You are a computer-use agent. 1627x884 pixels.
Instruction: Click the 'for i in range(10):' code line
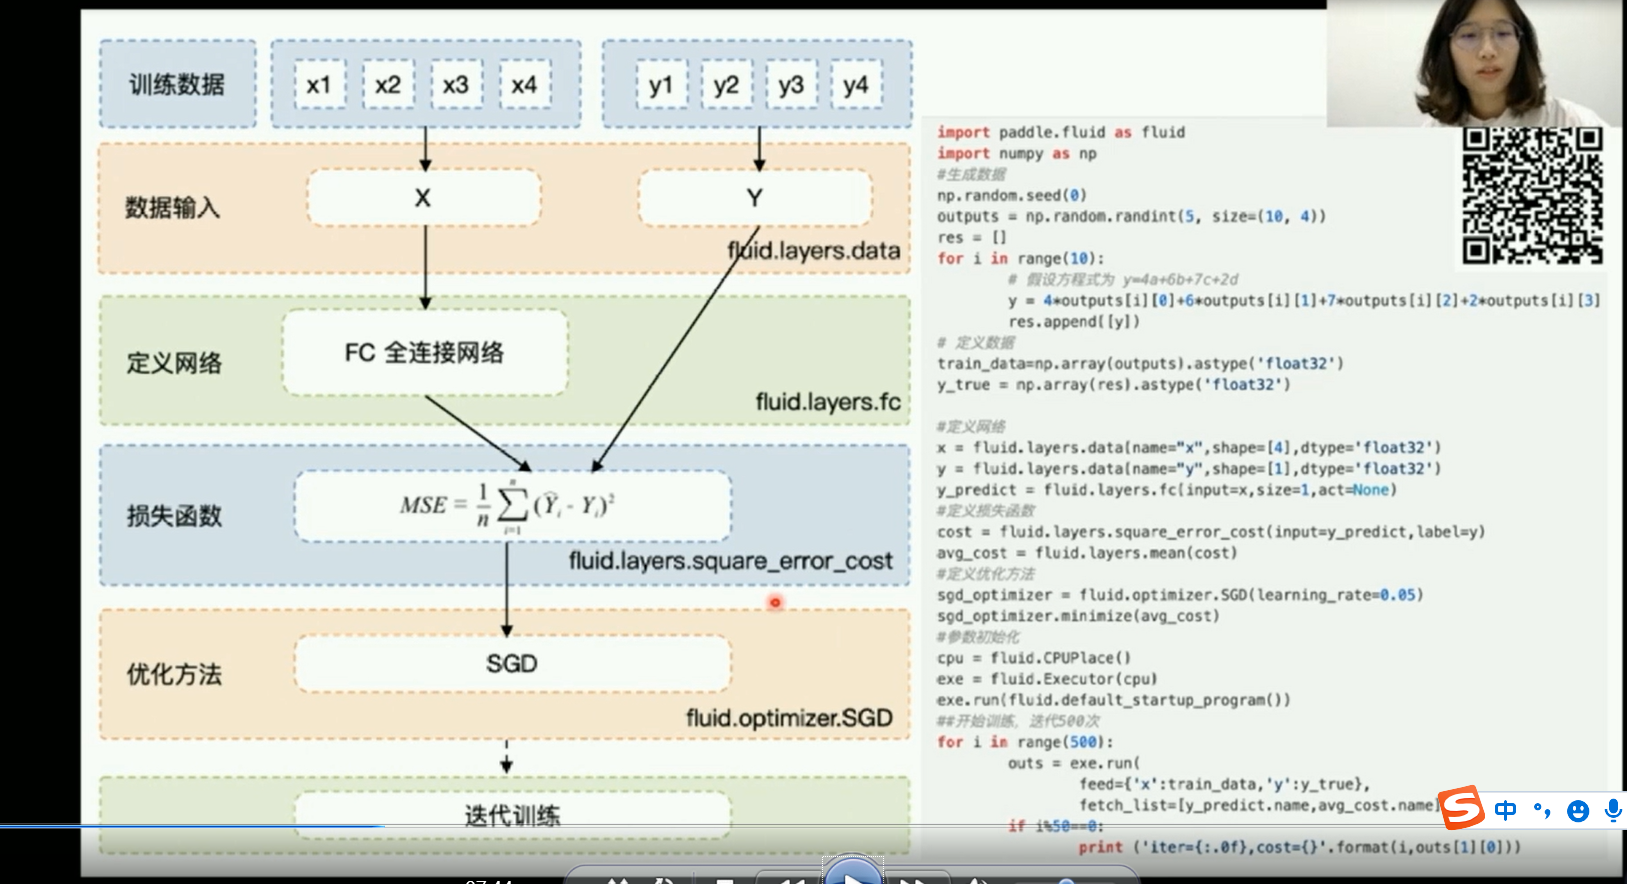(x=1020, y=258)
